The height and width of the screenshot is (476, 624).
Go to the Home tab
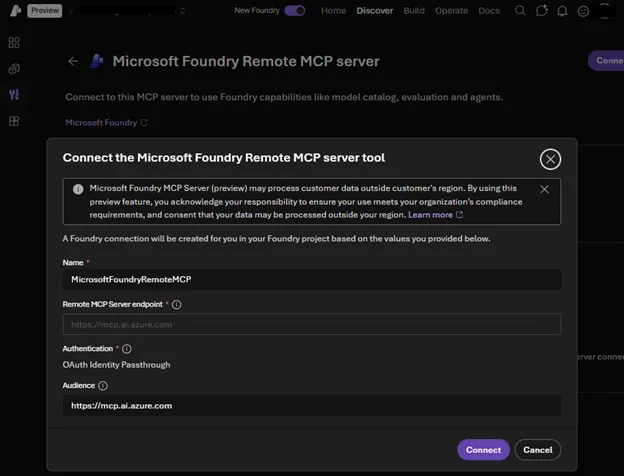click(x=334, y=11)
